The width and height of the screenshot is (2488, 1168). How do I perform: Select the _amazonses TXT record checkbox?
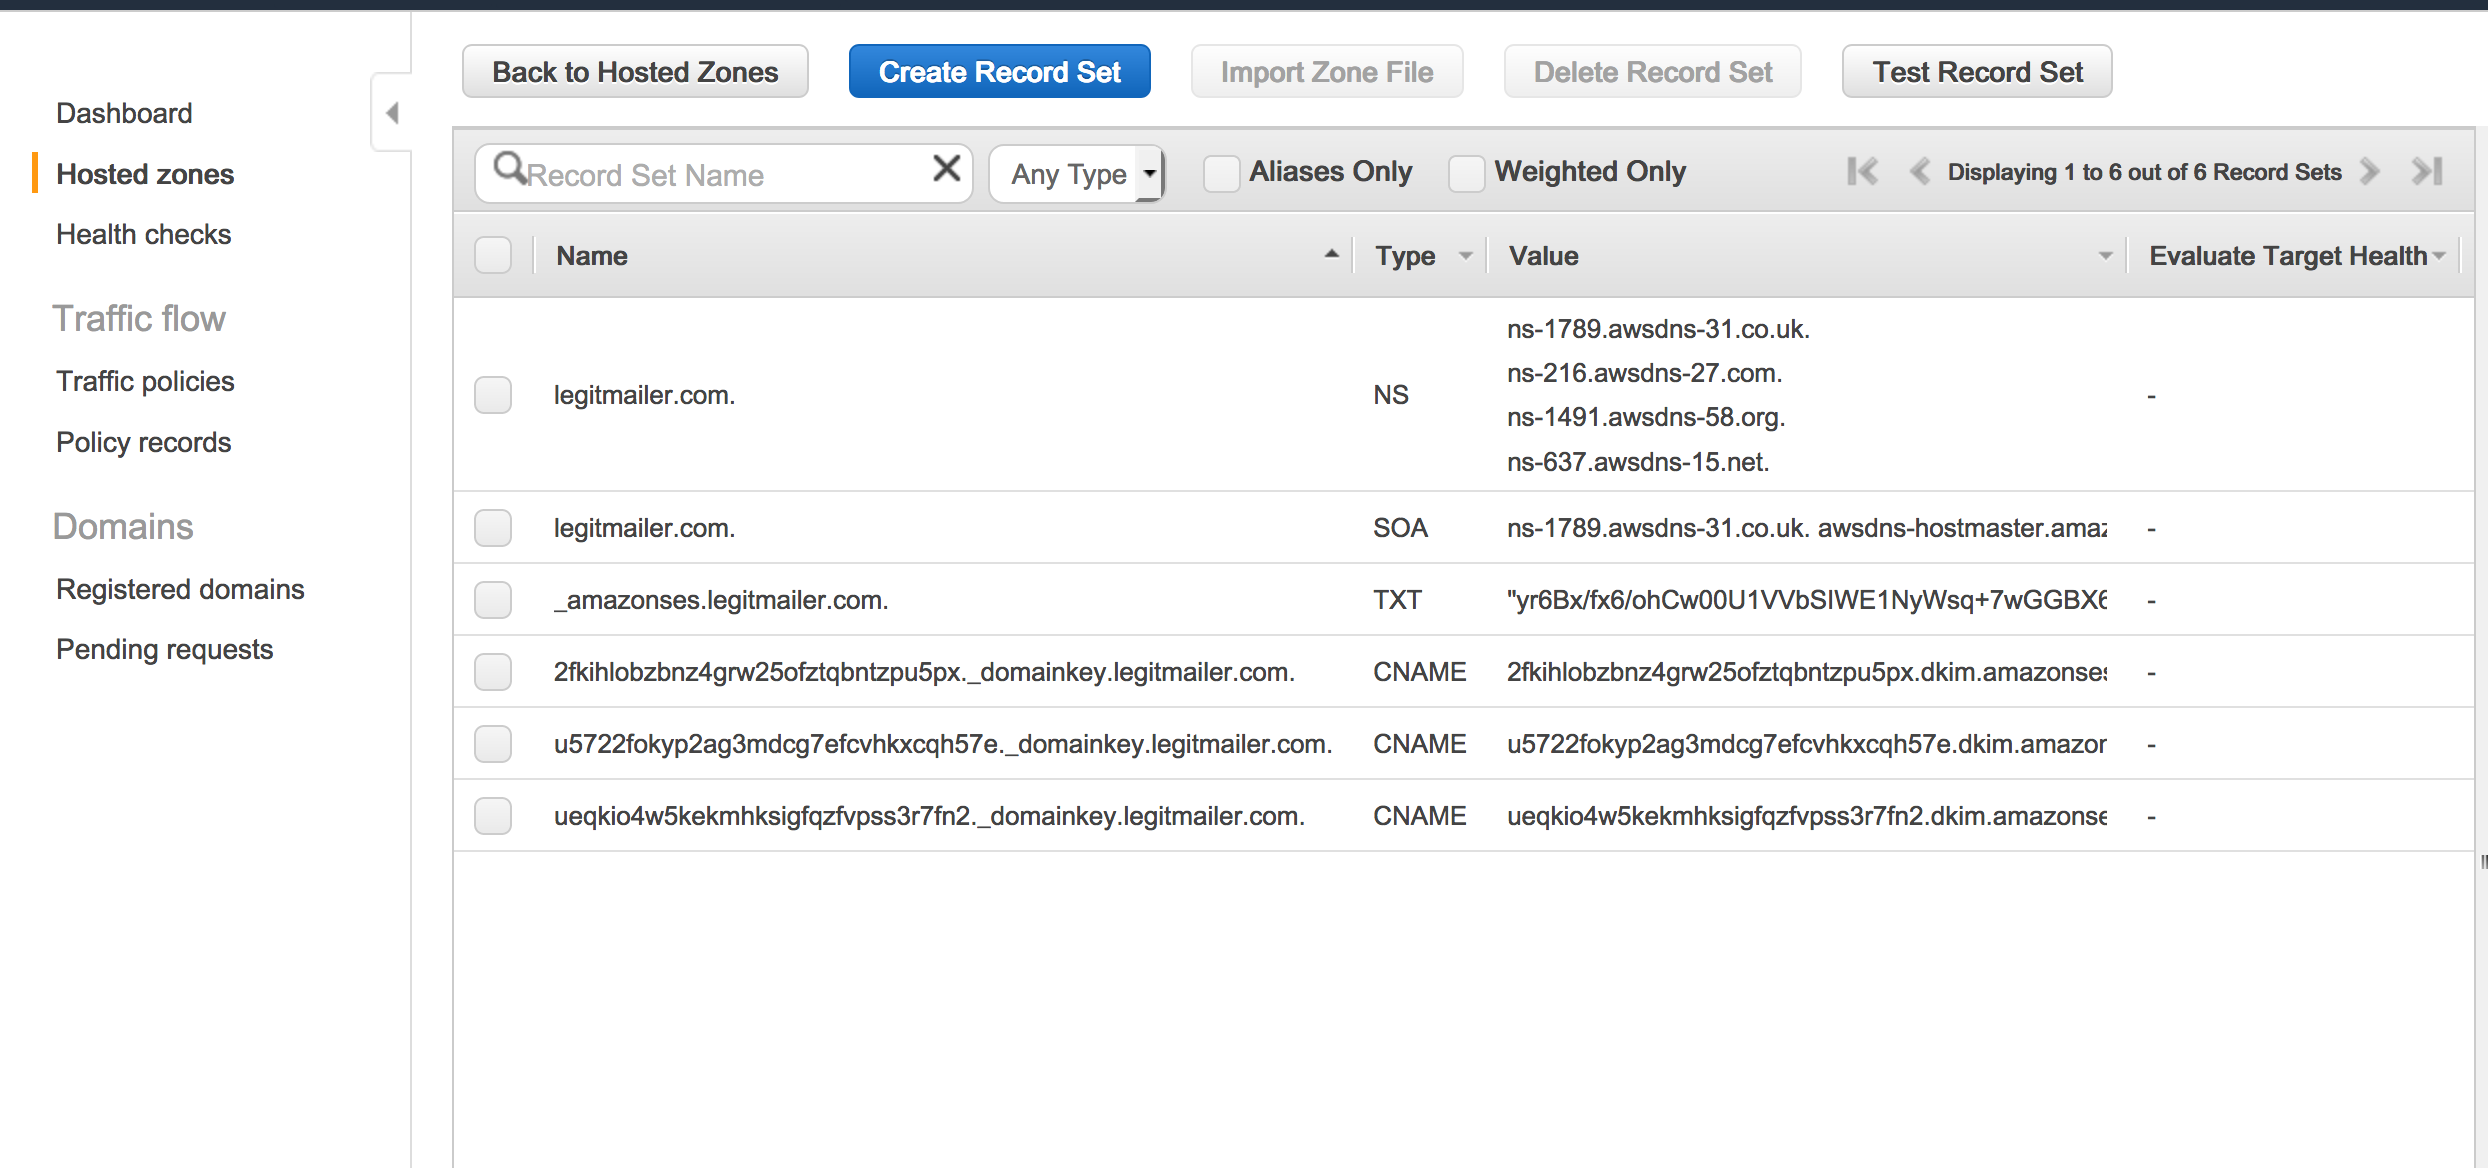click(x=493, y=600)
